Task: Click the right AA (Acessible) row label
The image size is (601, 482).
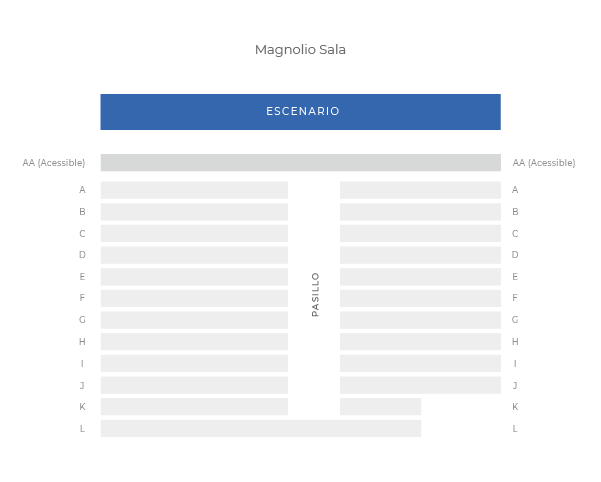Action: 544,162
